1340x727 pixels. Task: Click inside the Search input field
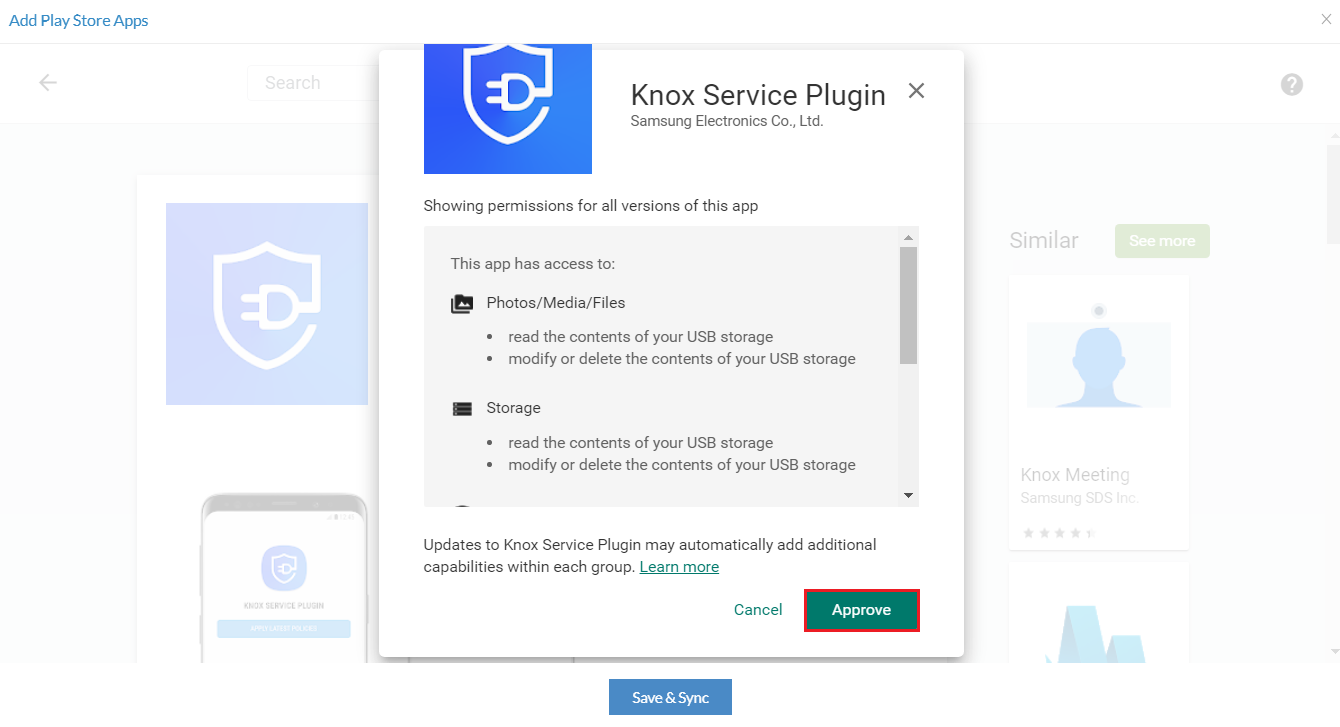[x=320, y=83]
